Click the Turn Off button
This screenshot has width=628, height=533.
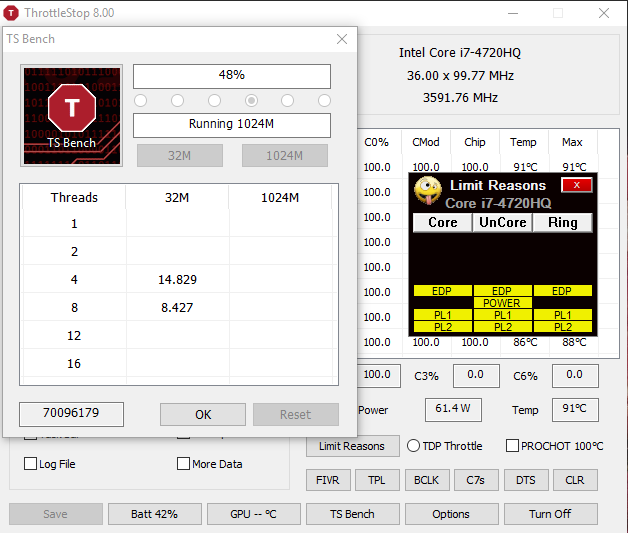pyautogui.click(x=551, y=514)
